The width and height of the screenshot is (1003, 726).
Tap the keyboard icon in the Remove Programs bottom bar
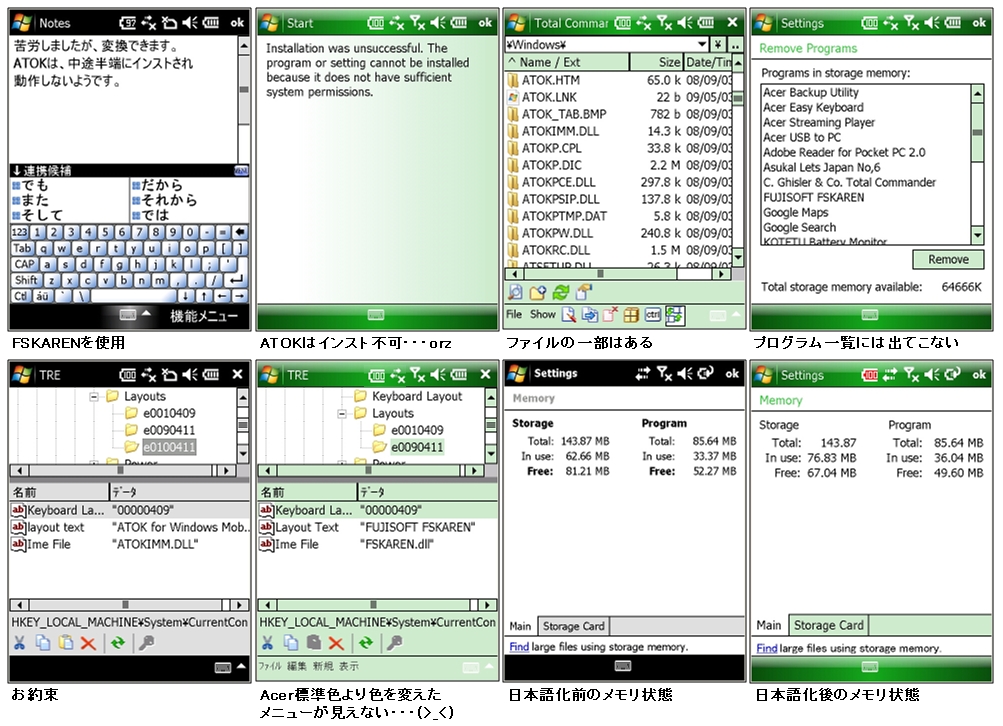coord(870,315)
